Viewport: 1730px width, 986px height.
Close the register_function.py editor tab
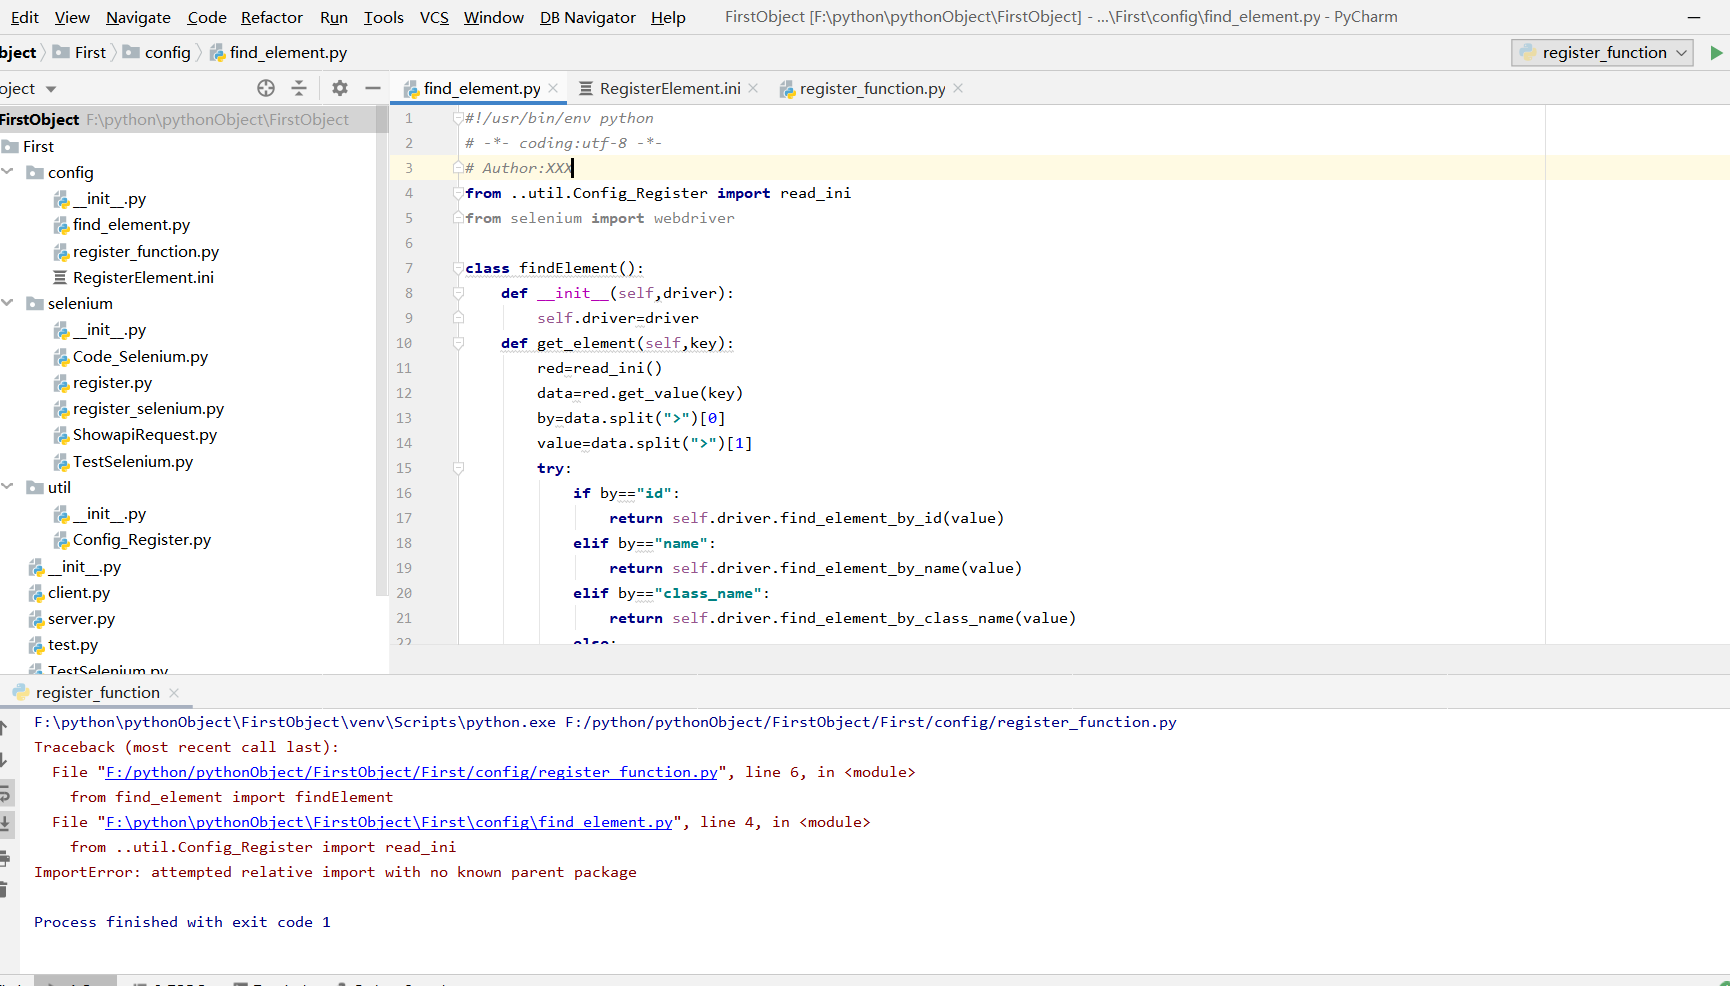click(x=958, y=88)
